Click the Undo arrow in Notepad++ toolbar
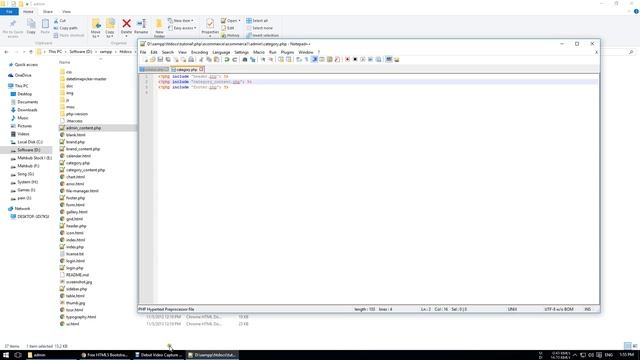The image size is (640, 360). click(x=227, y=60)
